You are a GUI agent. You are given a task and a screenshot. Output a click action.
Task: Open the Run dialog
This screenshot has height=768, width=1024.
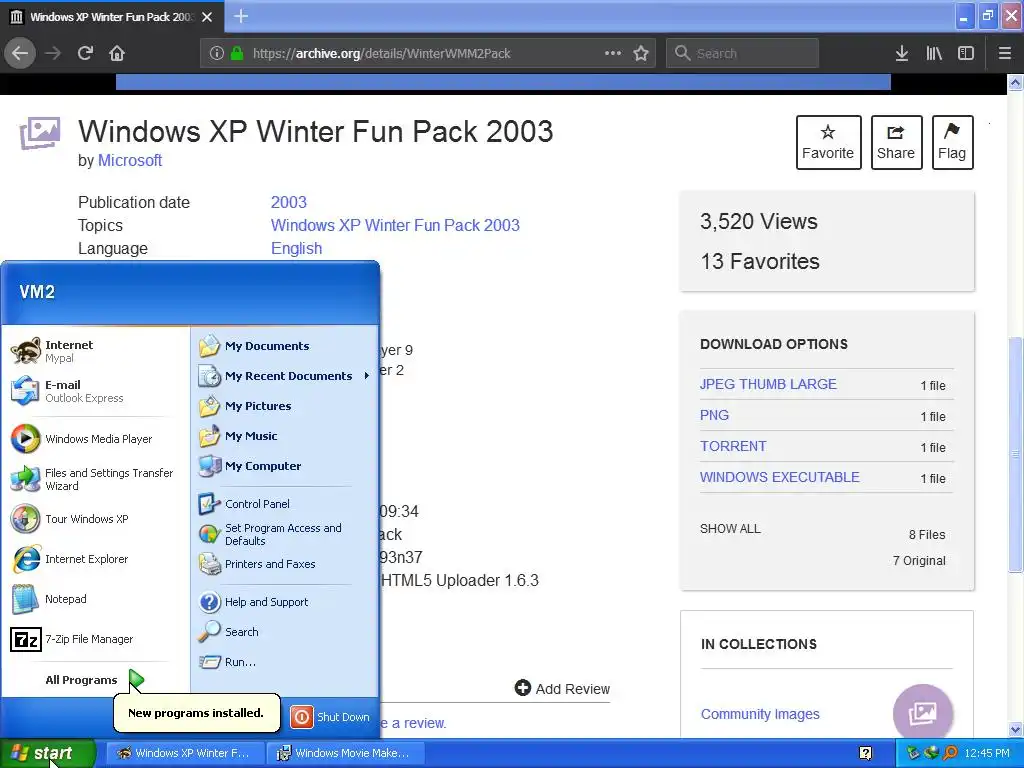[284, 662]
